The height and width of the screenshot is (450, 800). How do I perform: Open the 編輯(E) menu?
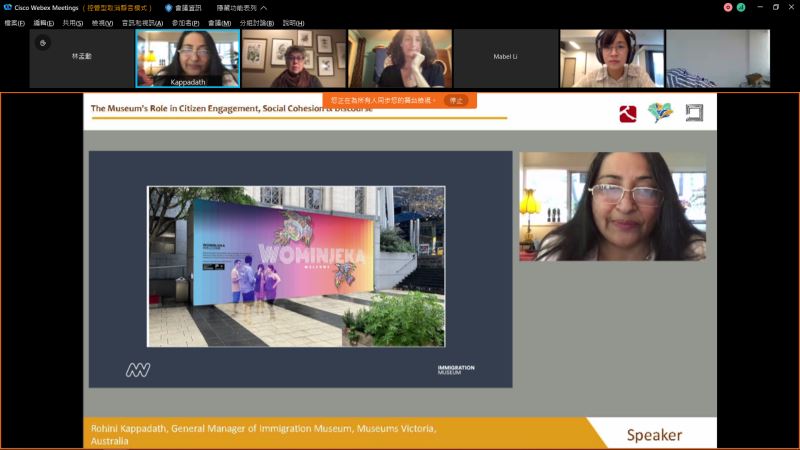point(44,22)
